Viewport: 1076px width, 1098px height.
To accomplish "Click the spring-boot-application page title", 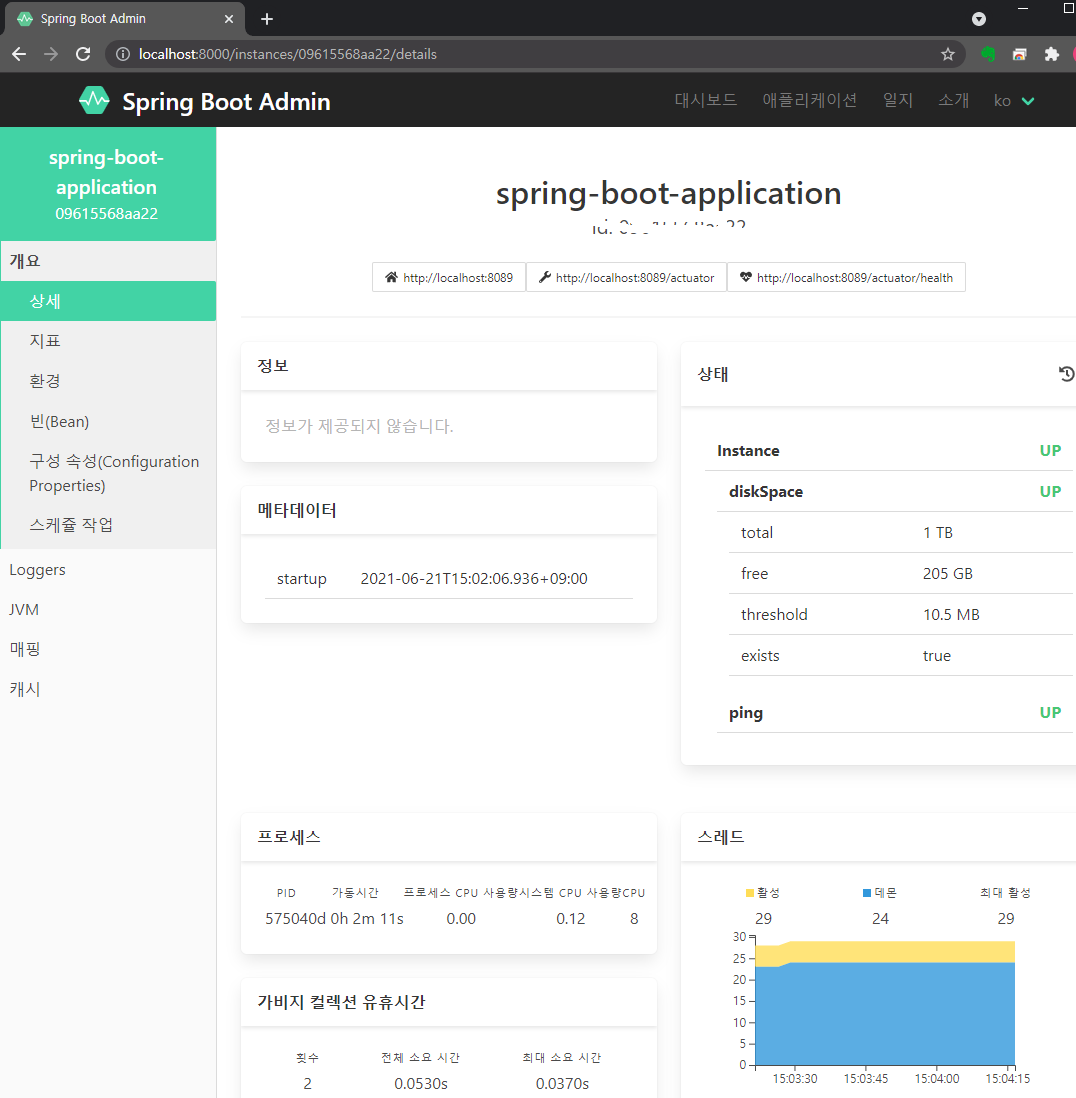I will click(x=669, y=194).
